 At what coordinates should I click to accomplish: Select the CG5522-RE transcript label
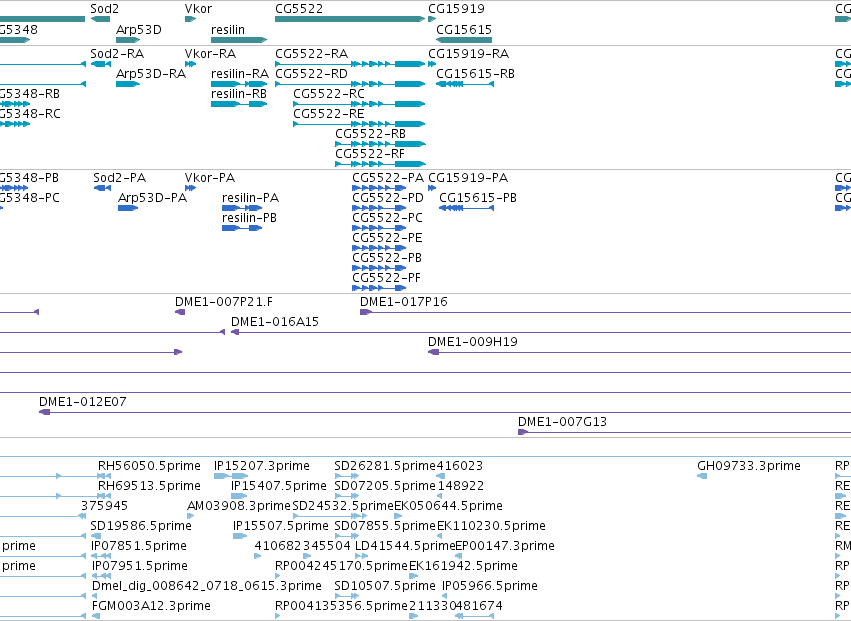pos(329,114)
